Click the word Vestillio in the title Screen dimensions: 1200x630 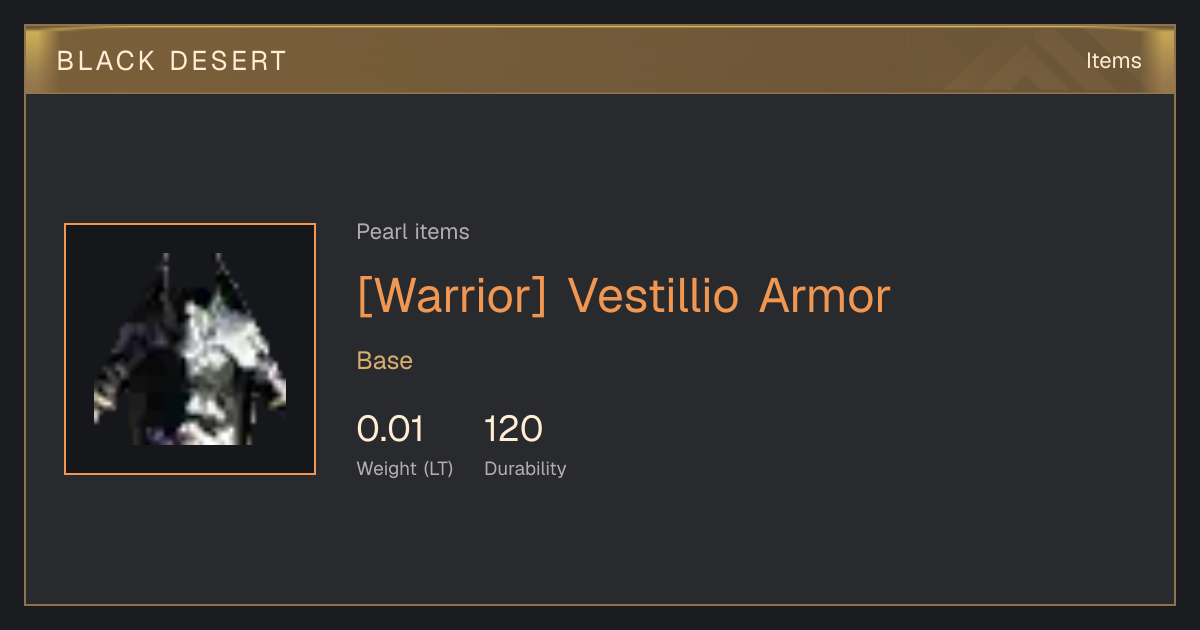(653, 296)
